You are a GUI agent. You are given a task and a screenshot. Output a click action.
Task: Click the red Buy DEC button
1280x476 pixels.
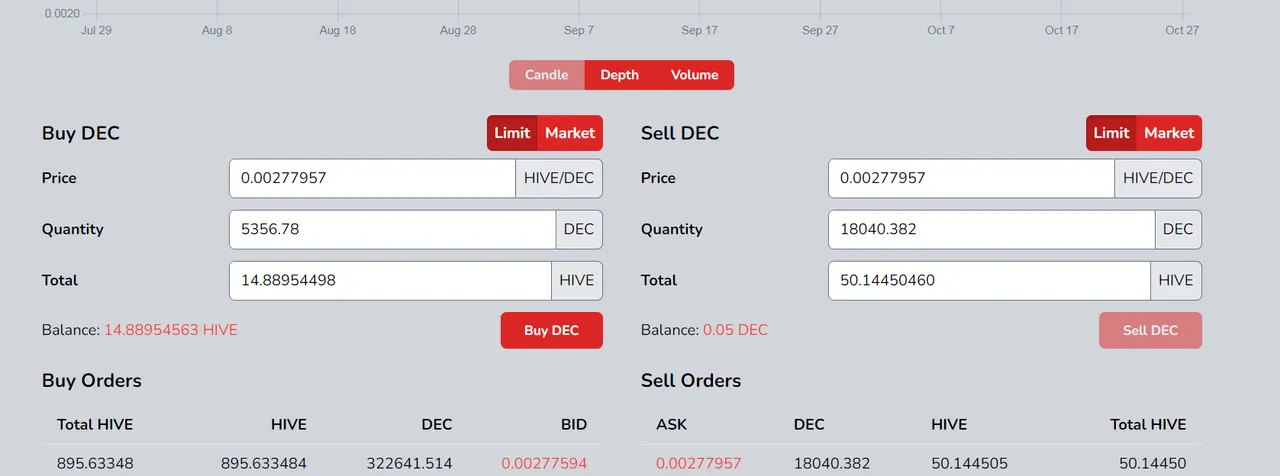(x=551, y=330)
